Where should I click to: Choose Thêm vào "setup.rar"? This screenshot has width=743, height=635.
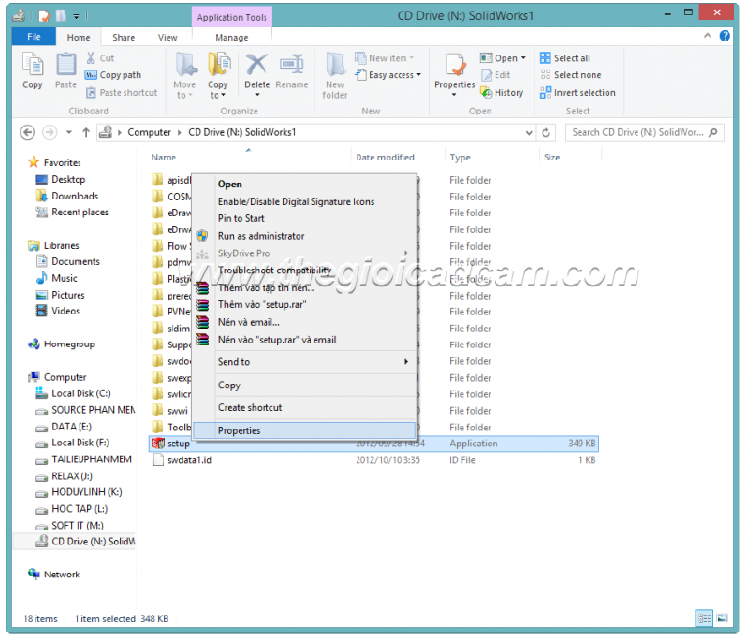click(x=304, y=304)
